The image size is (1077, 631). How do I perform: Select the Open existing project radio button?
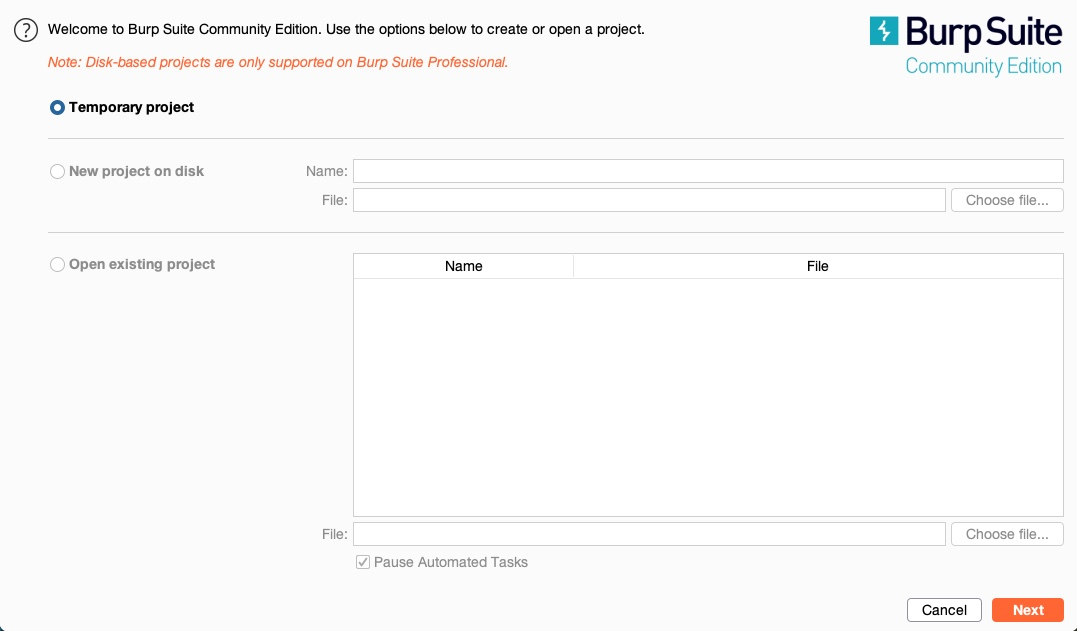57,265
